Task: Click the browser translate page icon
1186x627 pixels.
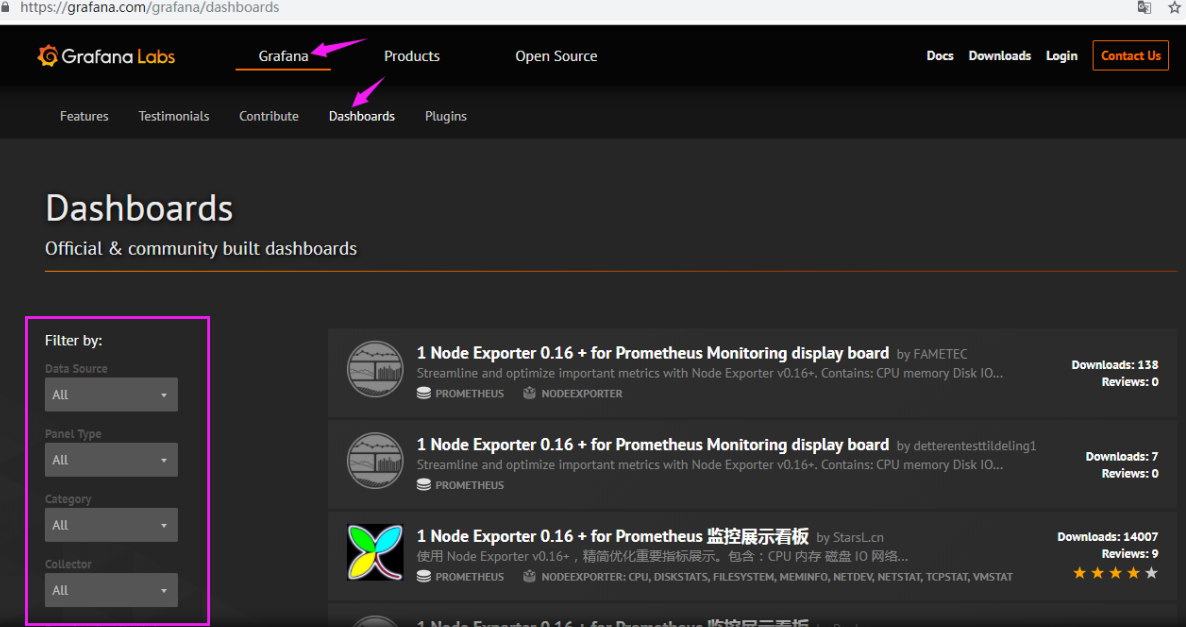Action: tap(1144, 8)
